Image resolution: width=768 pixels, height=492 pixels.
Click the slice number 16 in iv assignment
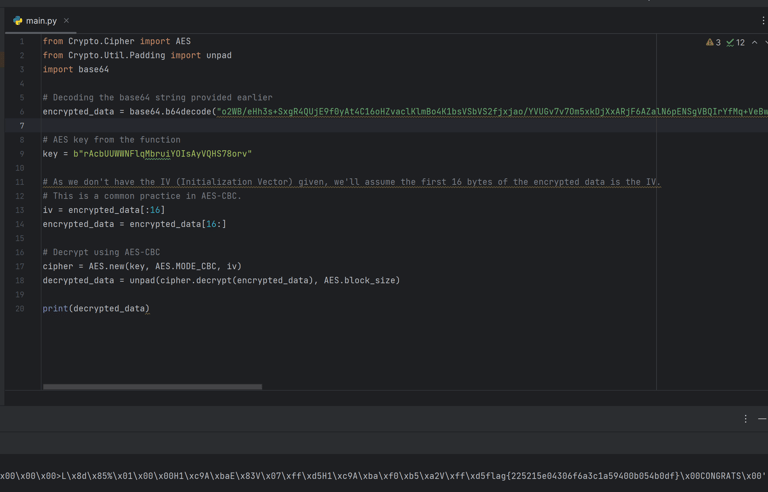[155, 210]
